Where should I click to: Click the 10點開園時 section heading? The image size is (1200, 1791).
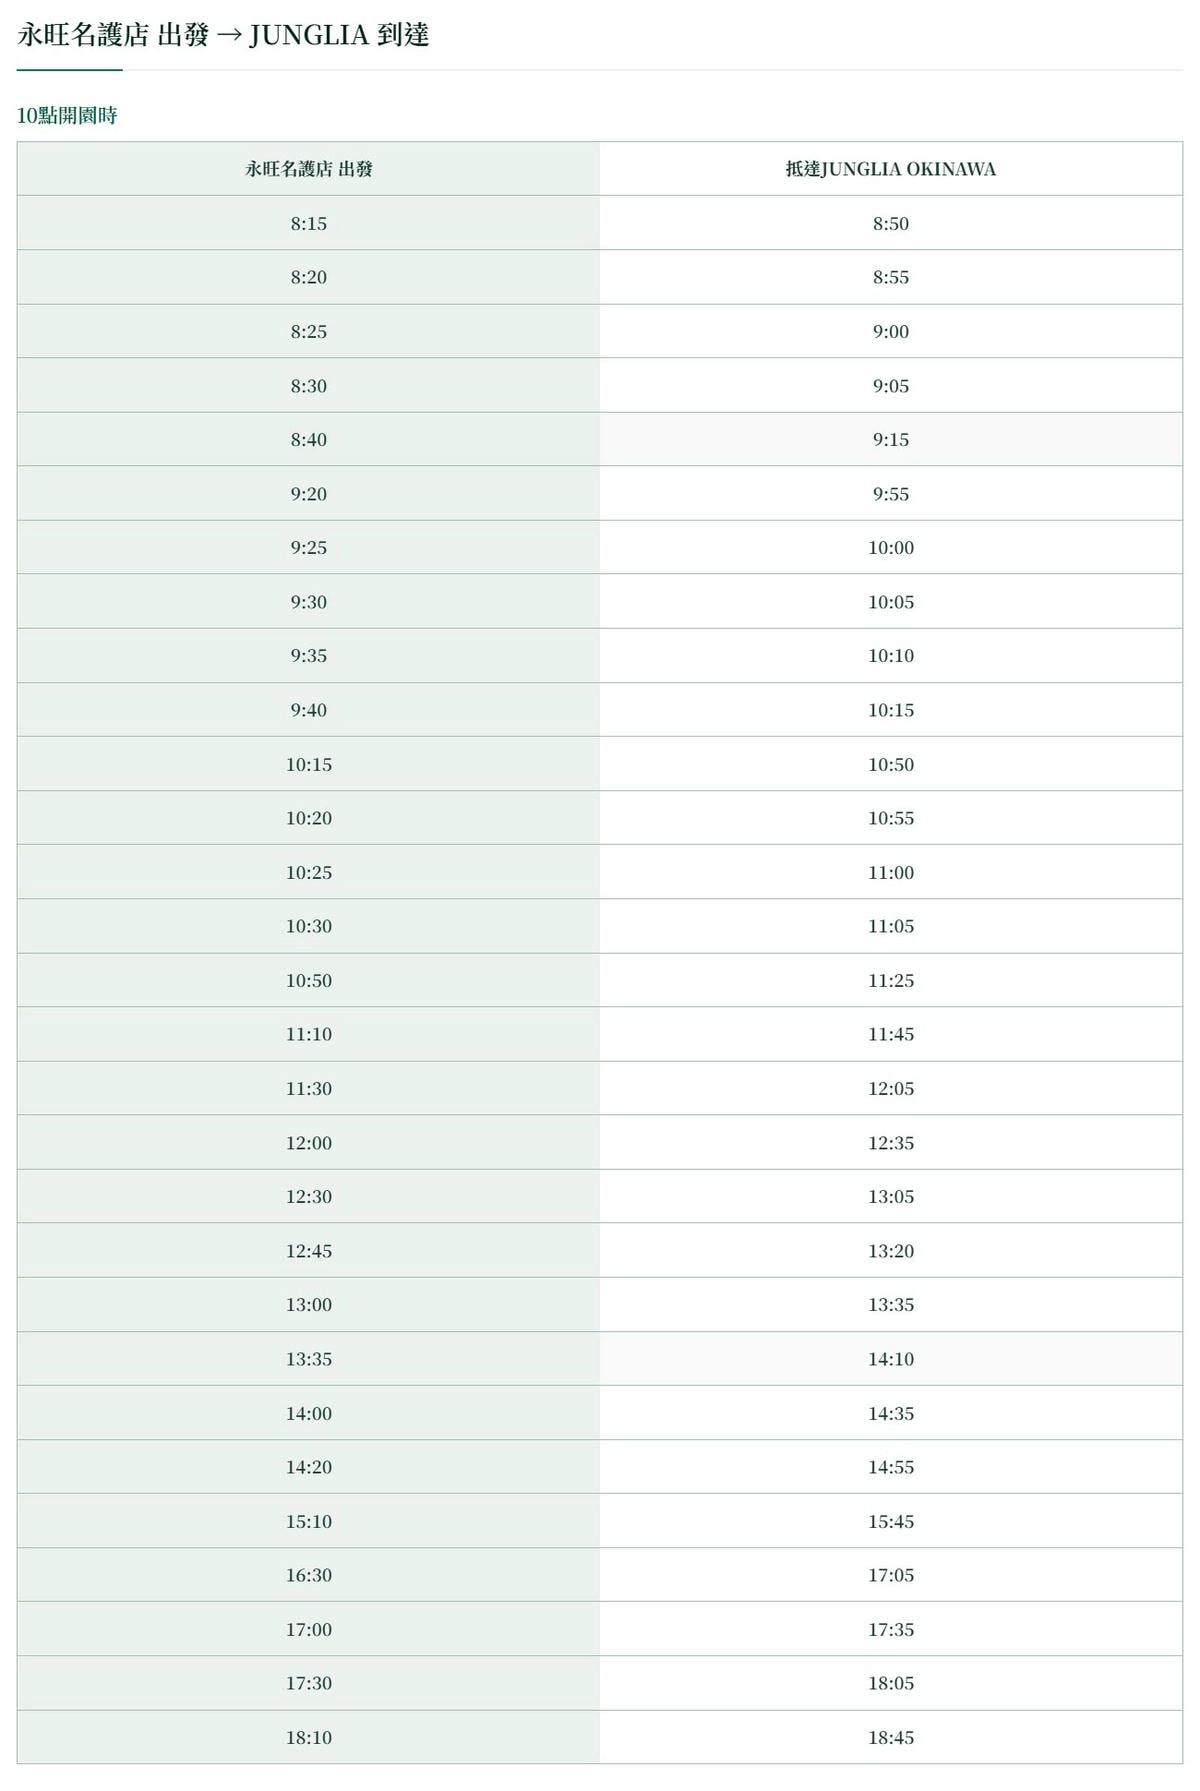(x=67, y=115)
